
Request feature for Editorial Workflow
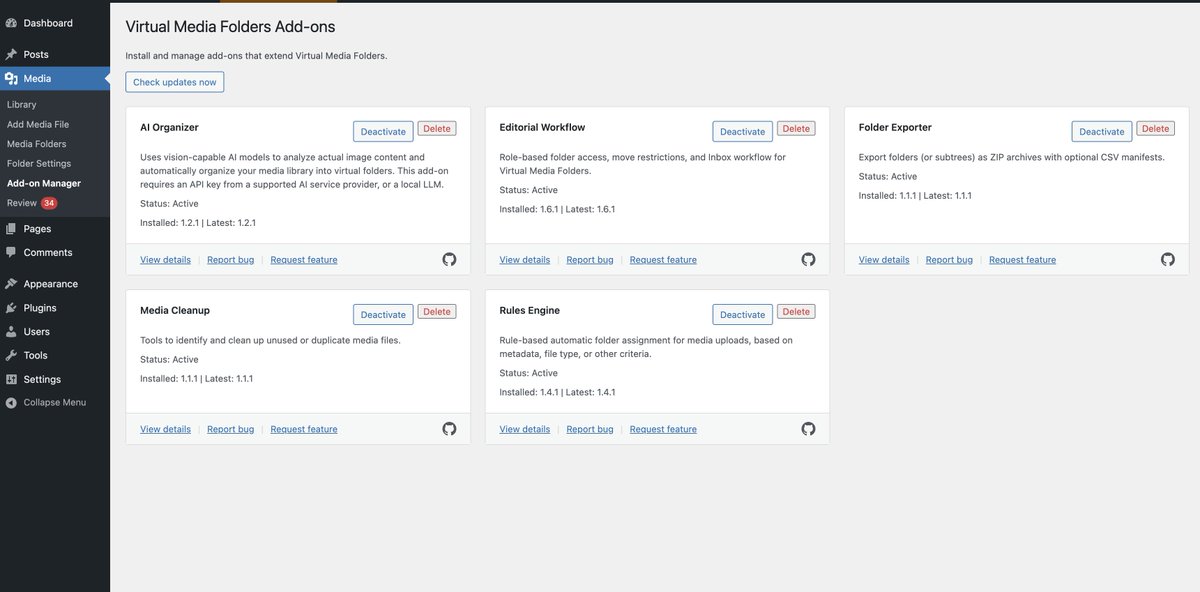point(663,260)
